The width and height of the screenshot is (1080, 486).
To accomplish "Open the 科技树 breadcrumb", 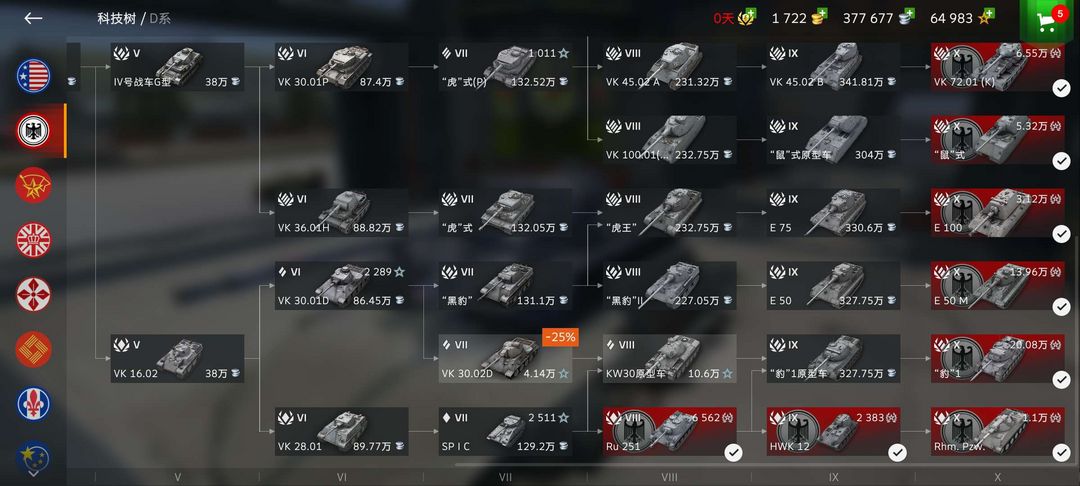I will (x=116, y=19).
